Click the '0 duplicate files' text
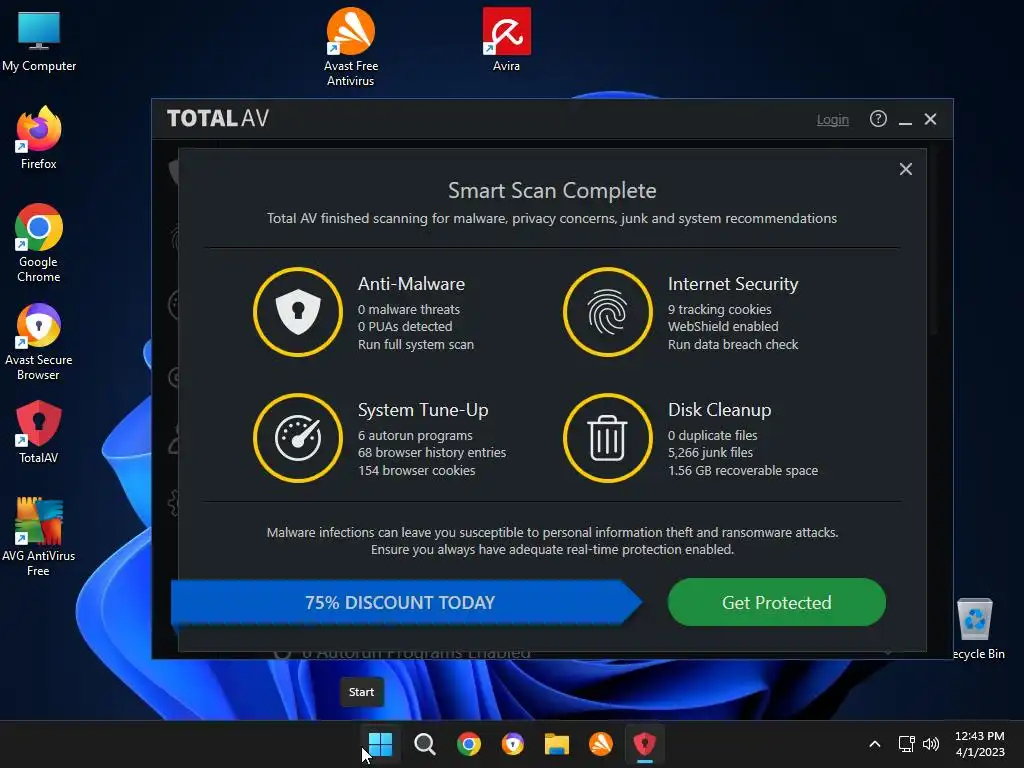1024x768 pixels. [712, 436]
